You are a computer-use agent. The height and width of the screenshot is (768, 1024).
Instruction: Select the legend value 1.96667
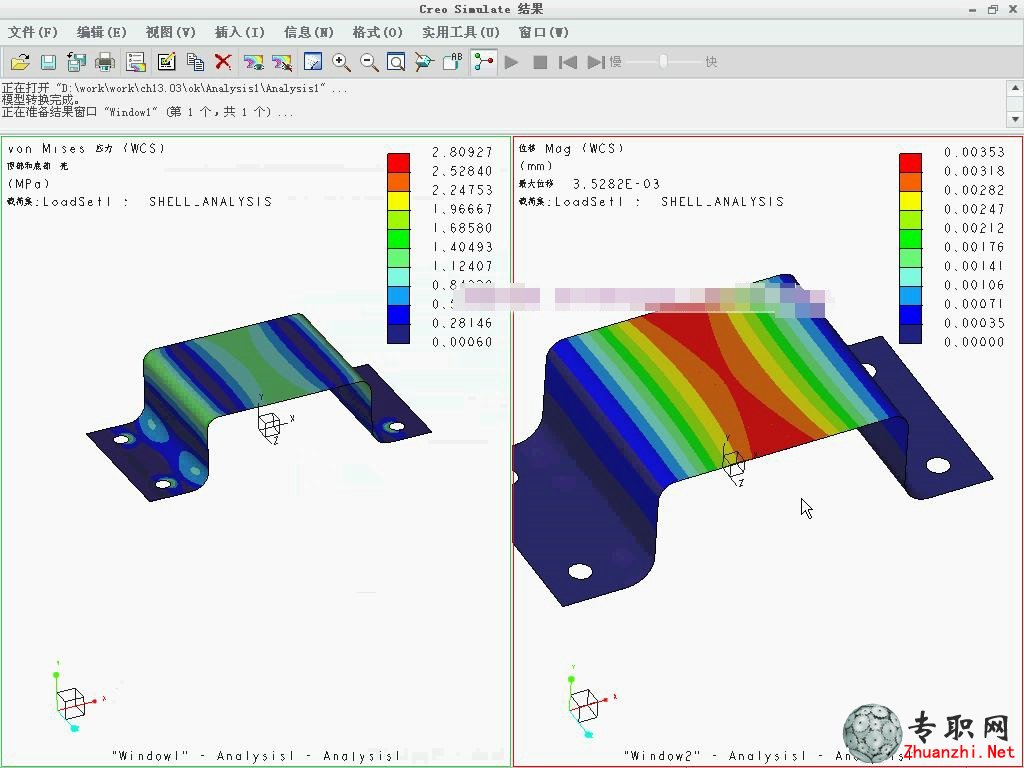pyautogui.click(x=462, y=209)
